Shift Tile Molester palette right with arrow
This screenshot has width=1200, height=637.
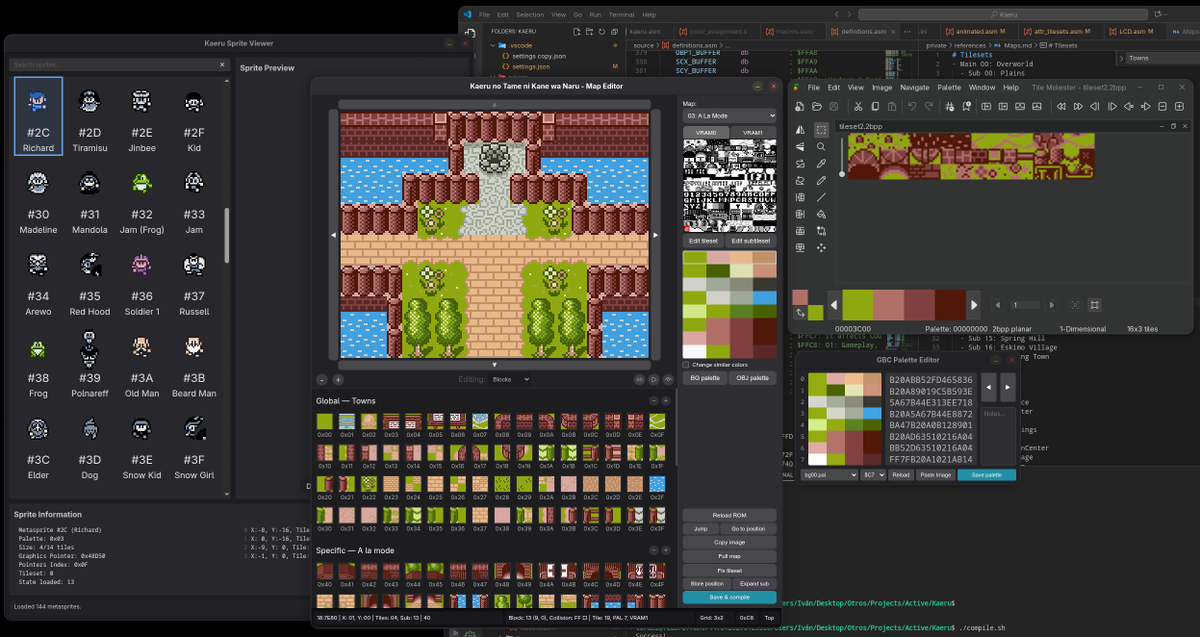[x=973, y=305]
